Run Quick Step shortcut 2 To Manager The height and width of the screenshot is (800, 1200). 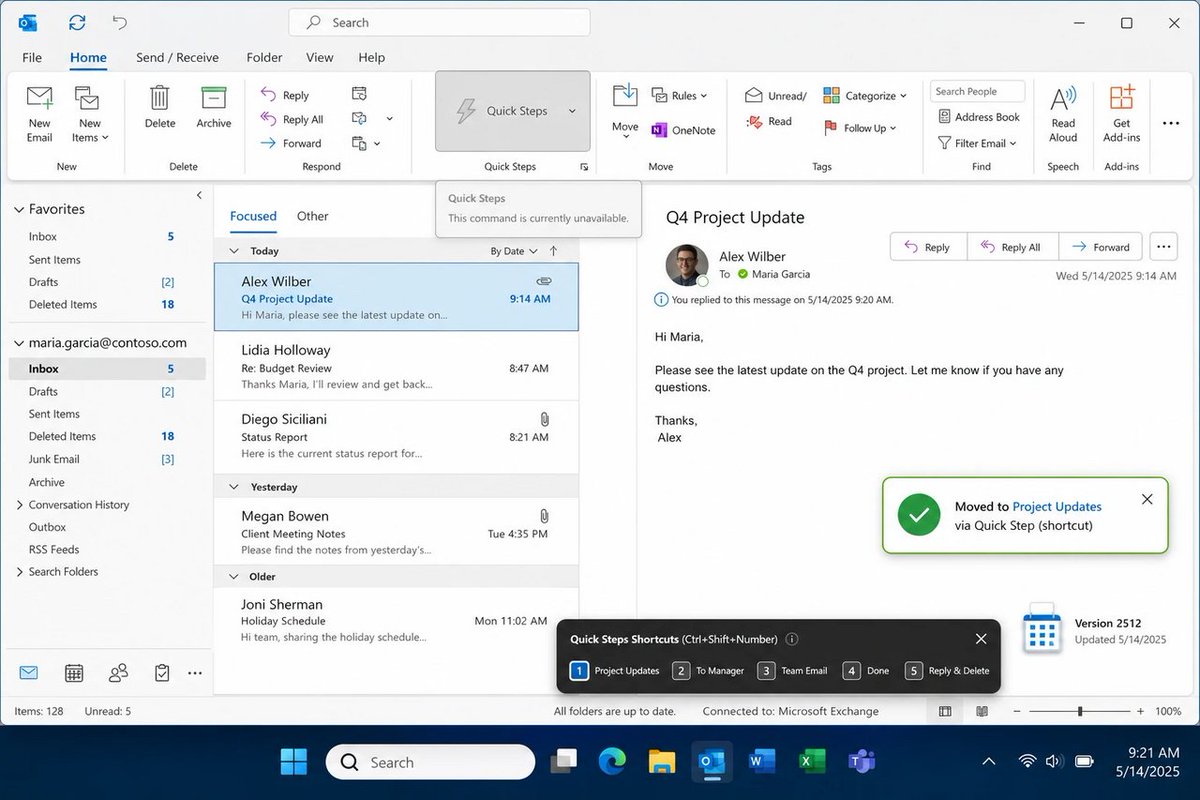click(x=709, y=671)
